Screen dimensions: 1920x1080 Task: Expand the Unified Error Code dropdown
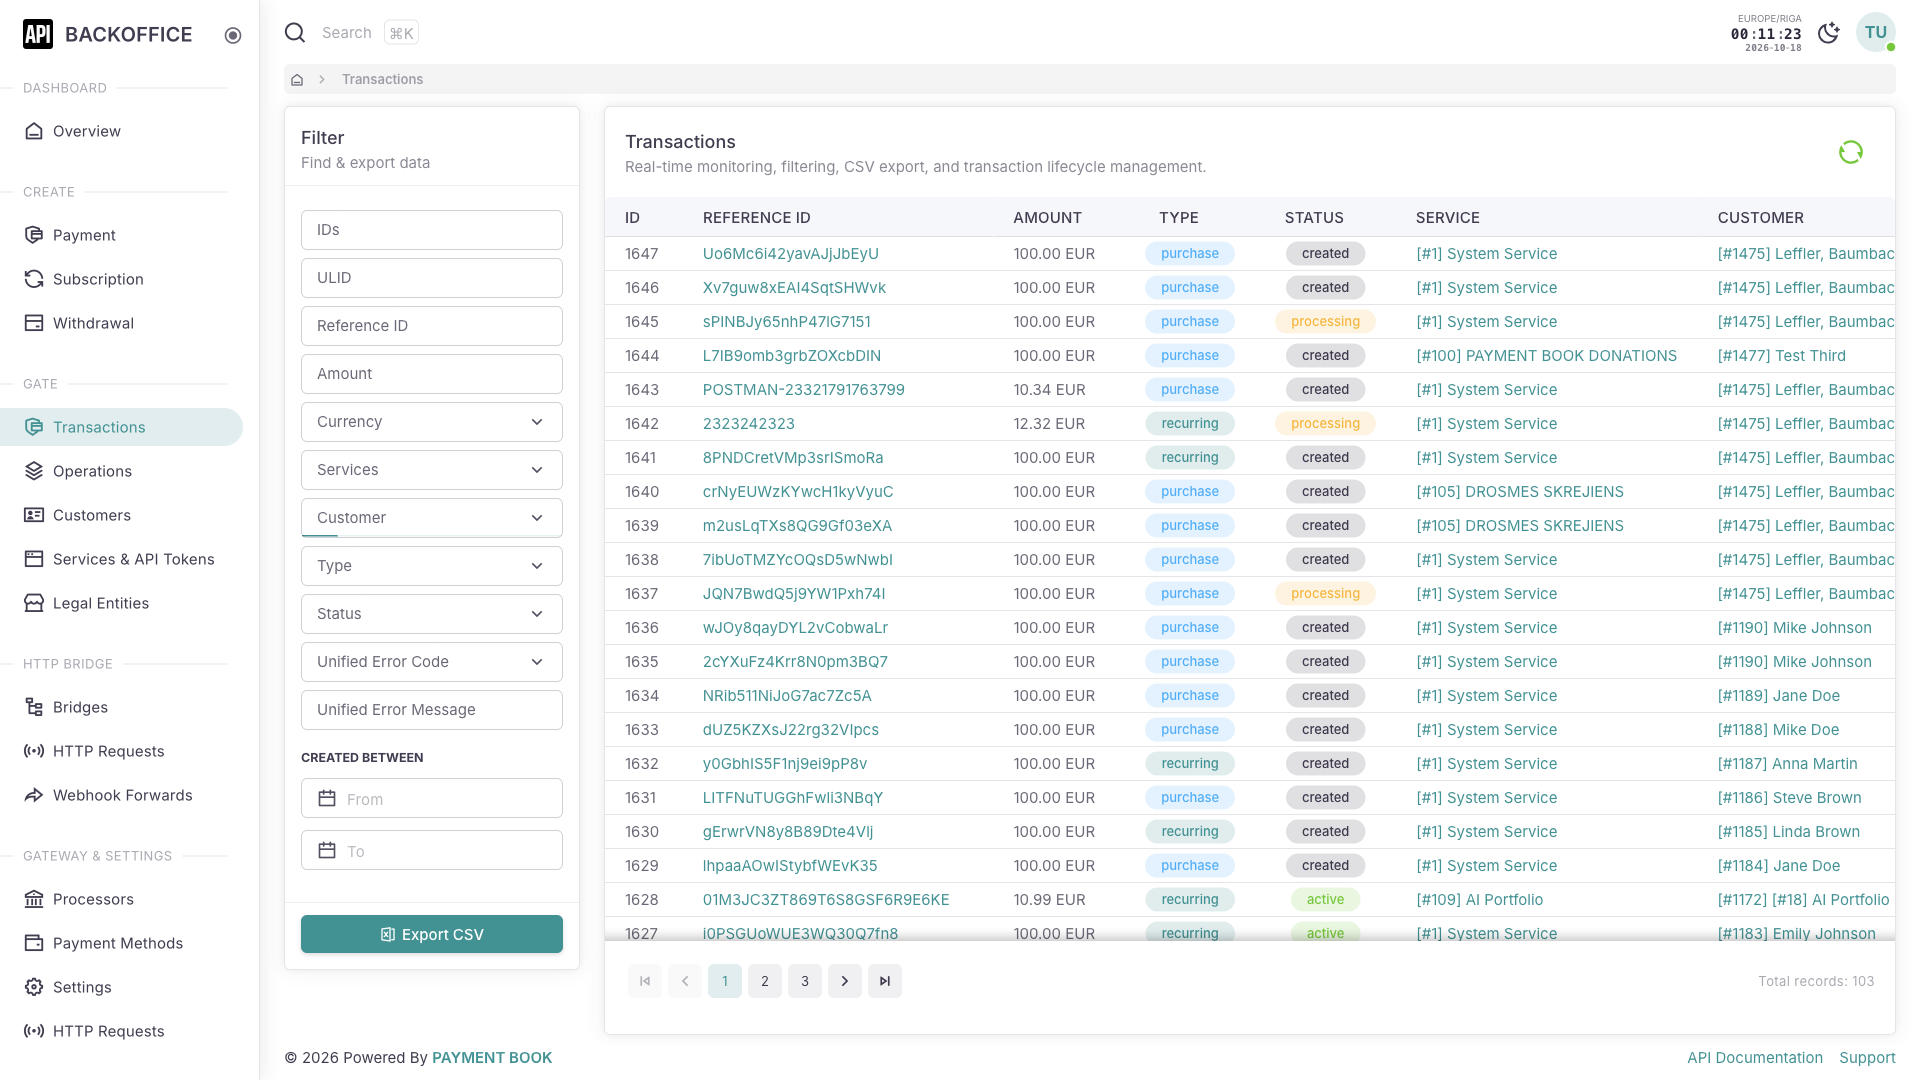pyautogui.click(x=432, y=662)
